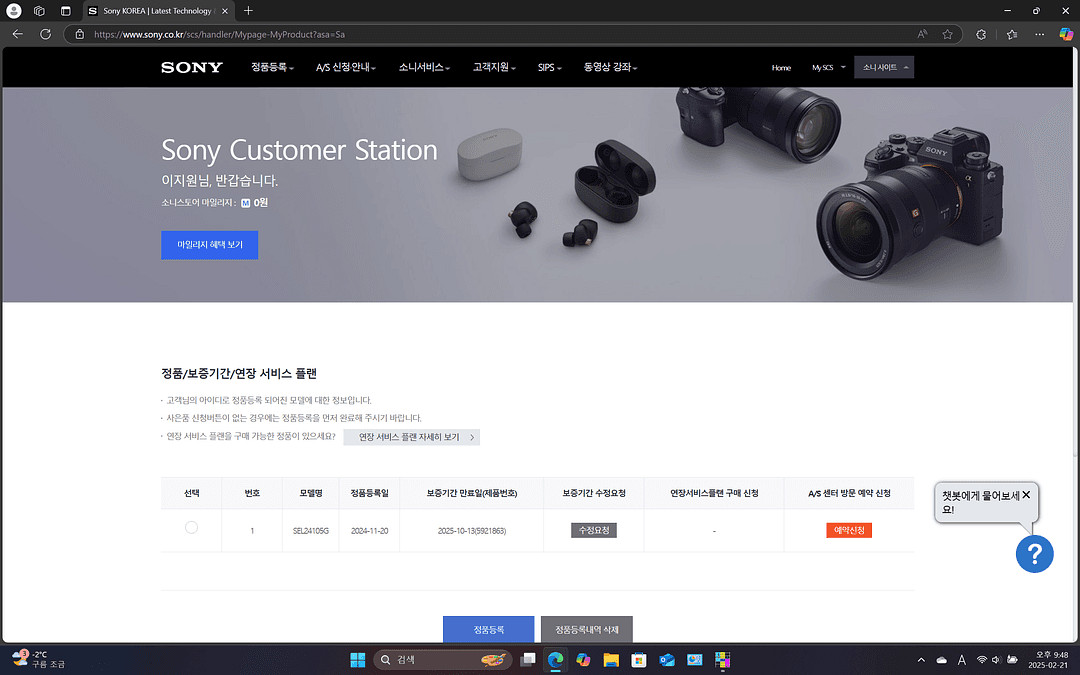Refresh the current page
The image size is (1080, 675).
click(x=45, y=34)
